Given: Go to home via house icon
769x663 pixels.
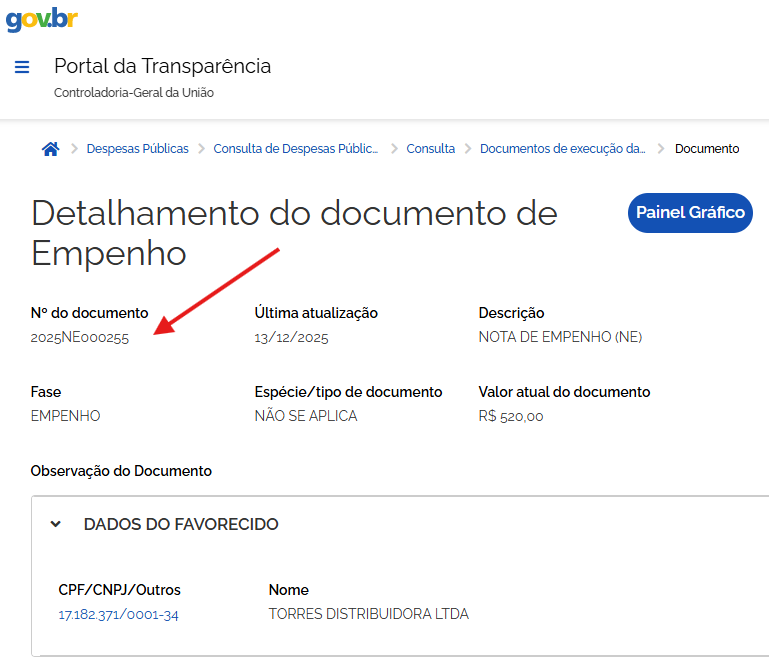Looking at the screenshot, I should tap(50, 149).
